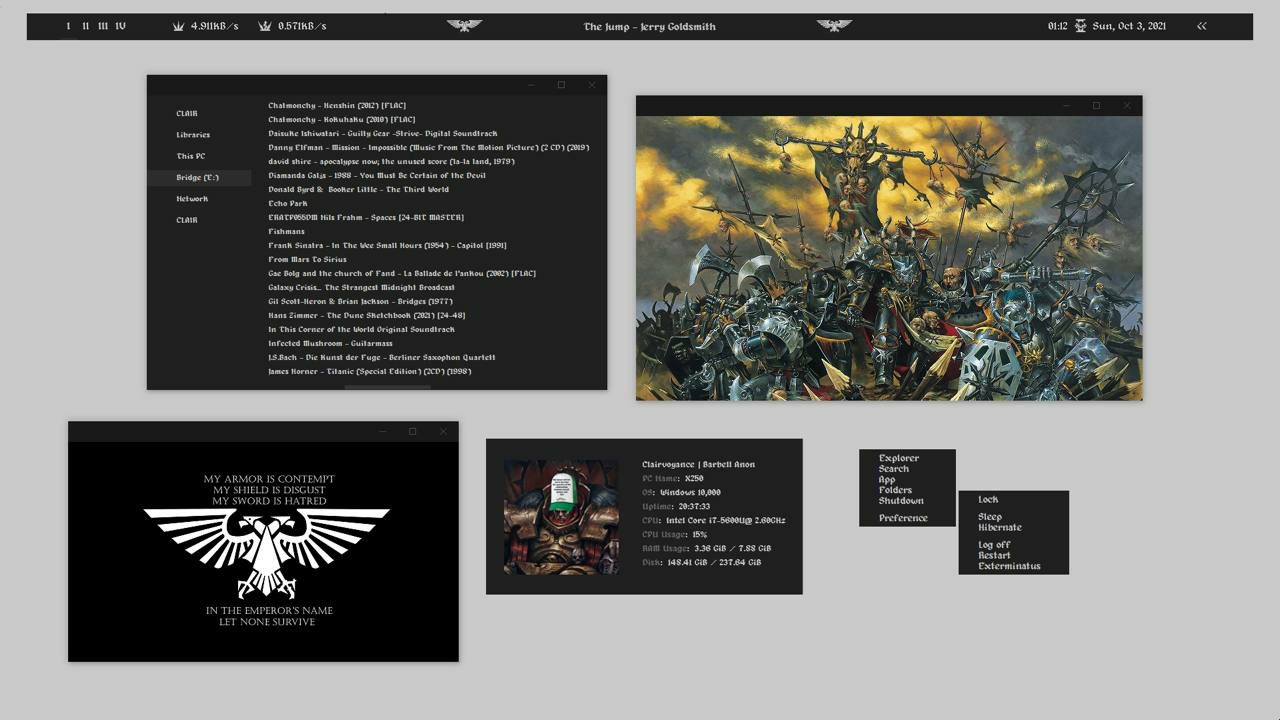
Task: Open Network in the explorer sidebar
Action: coord(192,199)
